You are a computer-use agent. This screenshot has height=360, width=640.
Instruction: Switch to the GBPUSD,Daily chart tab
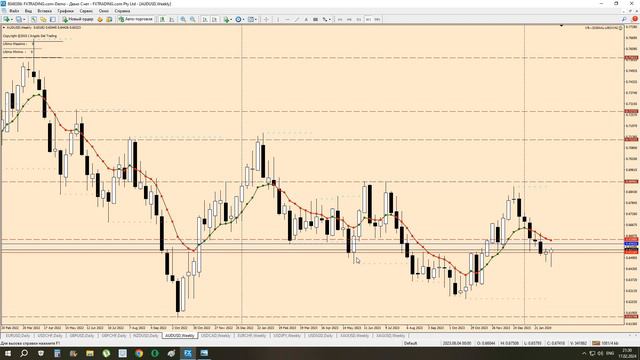82,336
